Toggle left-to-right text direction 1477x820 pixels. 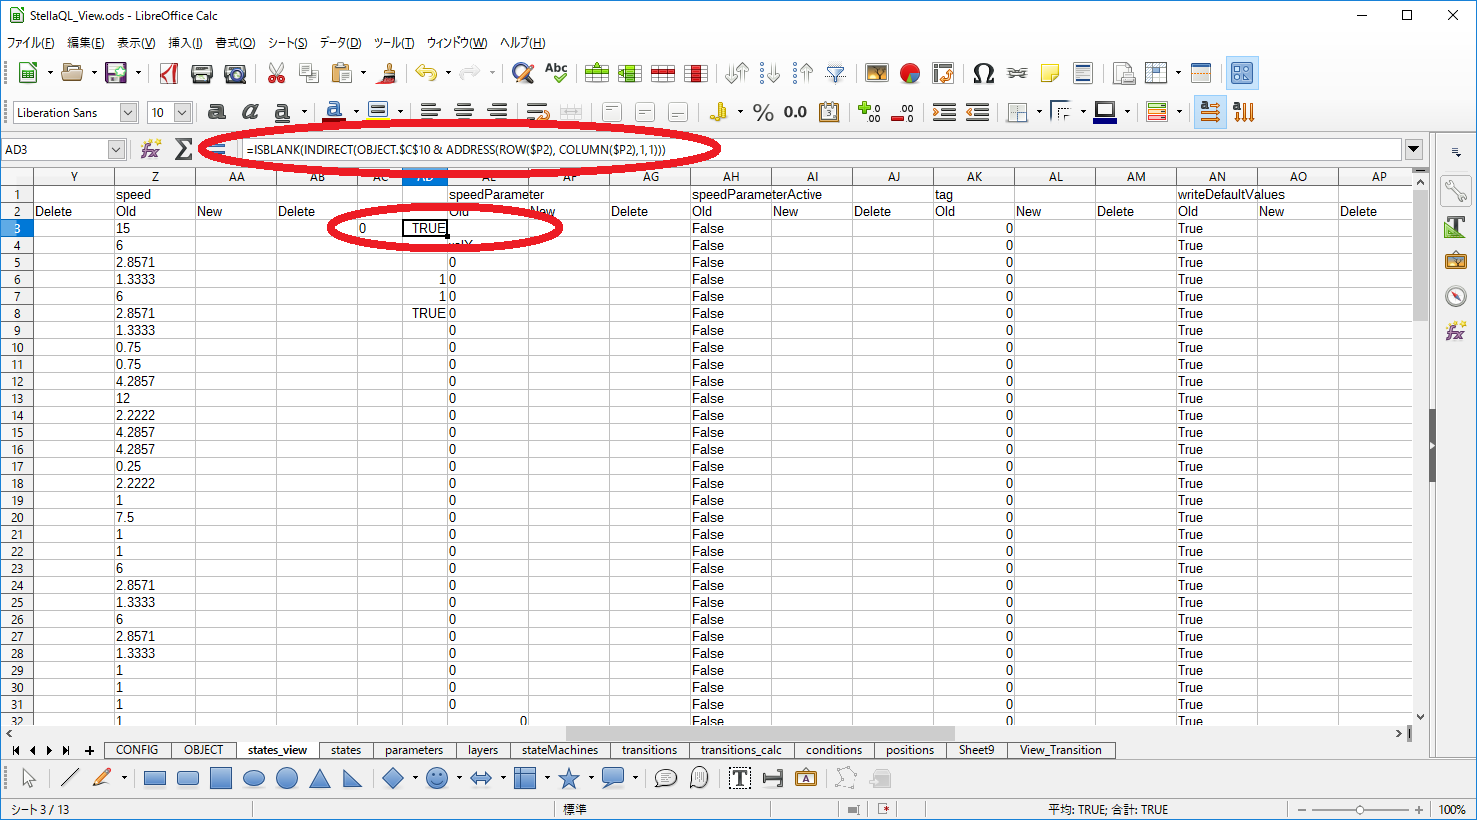point(1210,112)
